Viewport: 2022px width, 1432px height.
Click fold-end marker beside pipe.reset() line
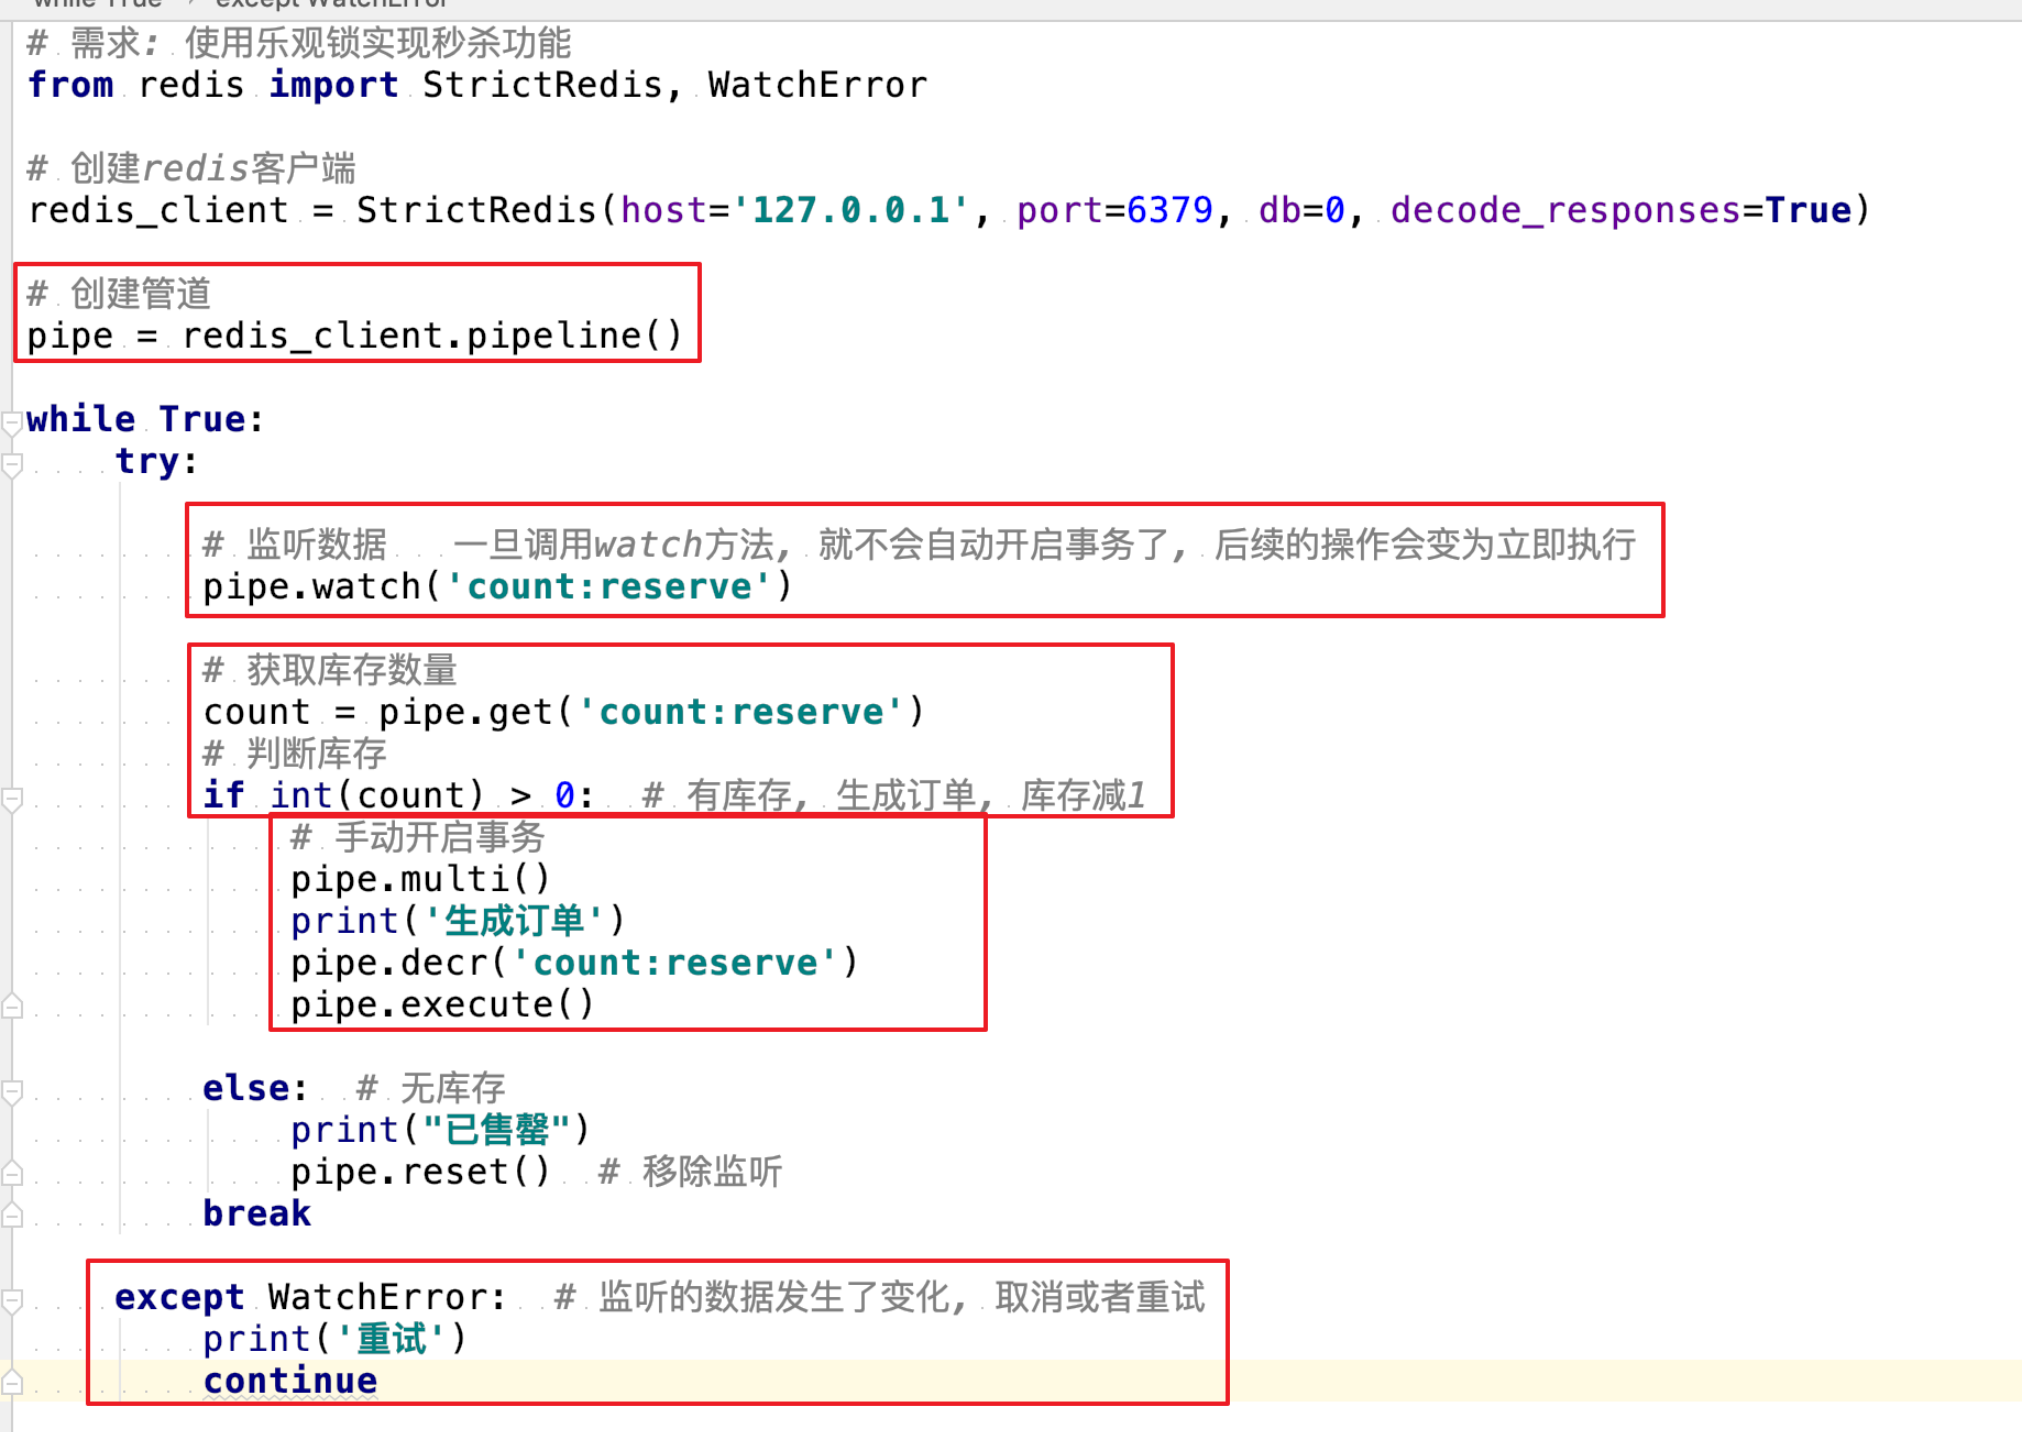tap(12, 1173)
